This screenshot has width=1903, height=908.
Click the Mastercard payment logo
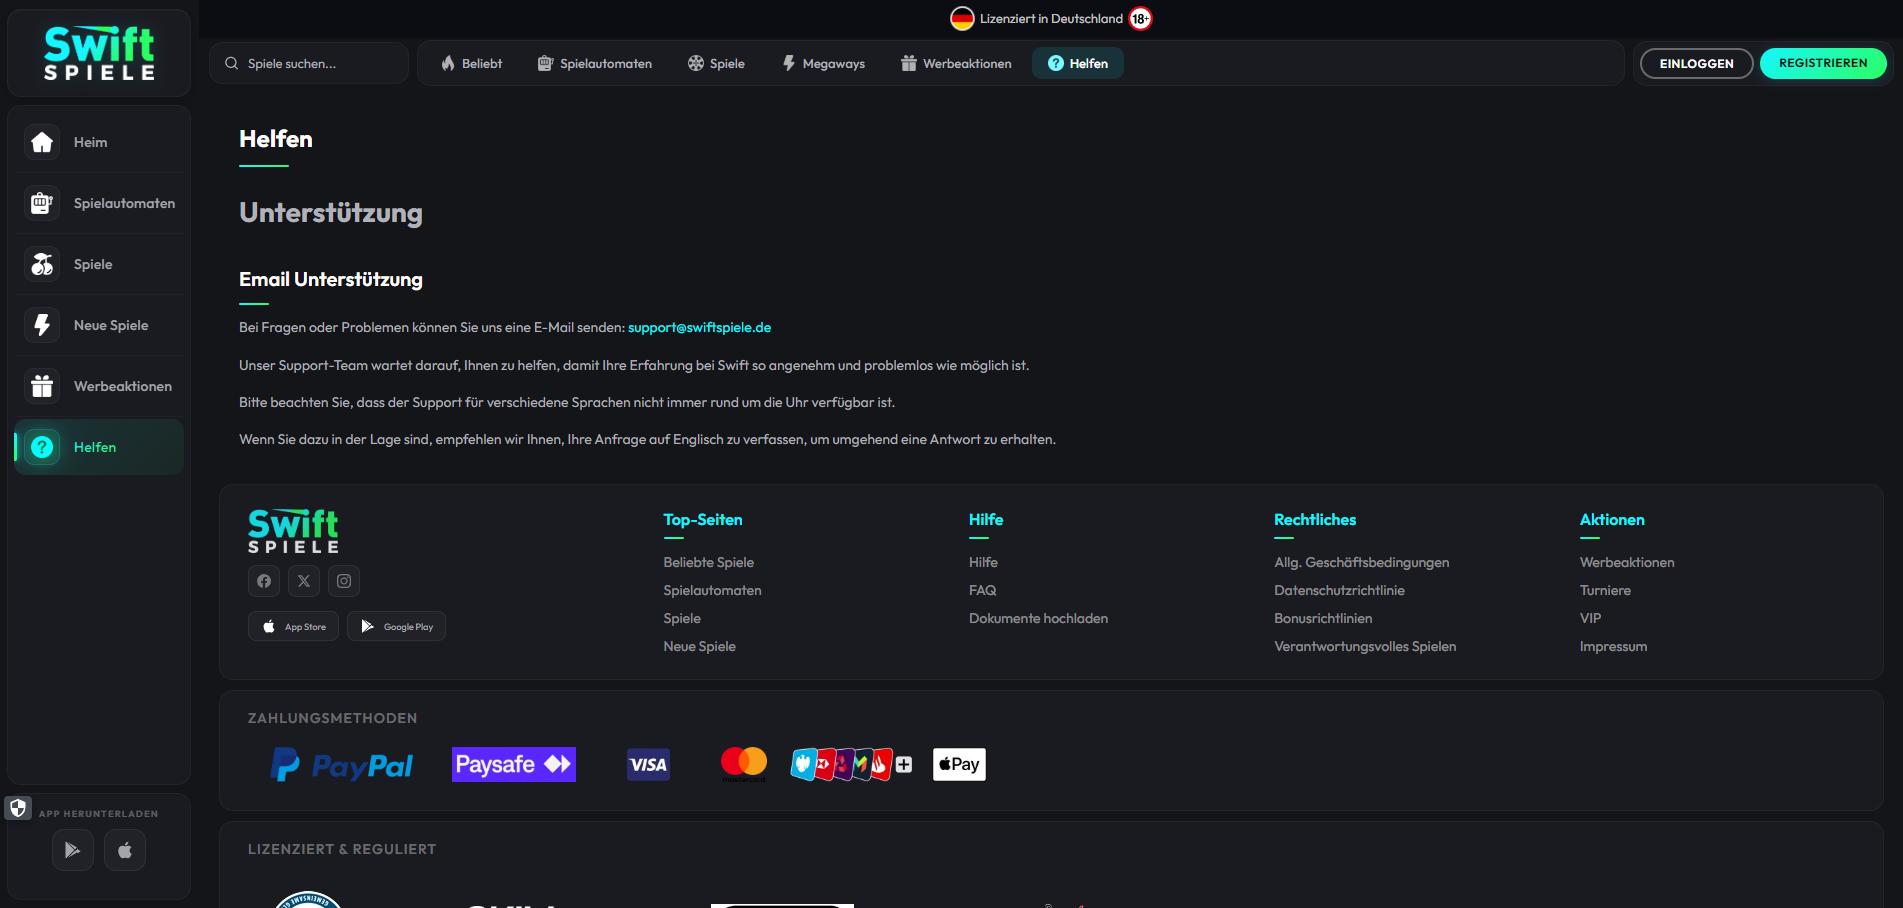(x=743, y=764)
